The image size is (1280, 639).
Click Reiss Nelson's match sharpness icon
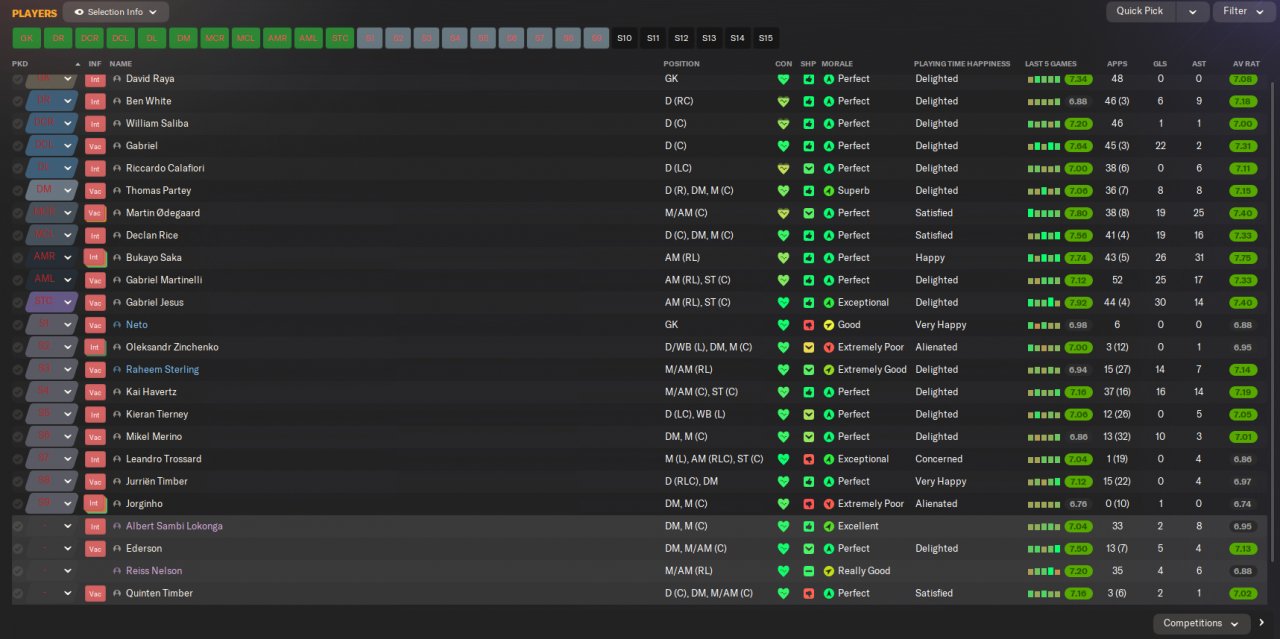pyautogui.click(x=809, y=571)
